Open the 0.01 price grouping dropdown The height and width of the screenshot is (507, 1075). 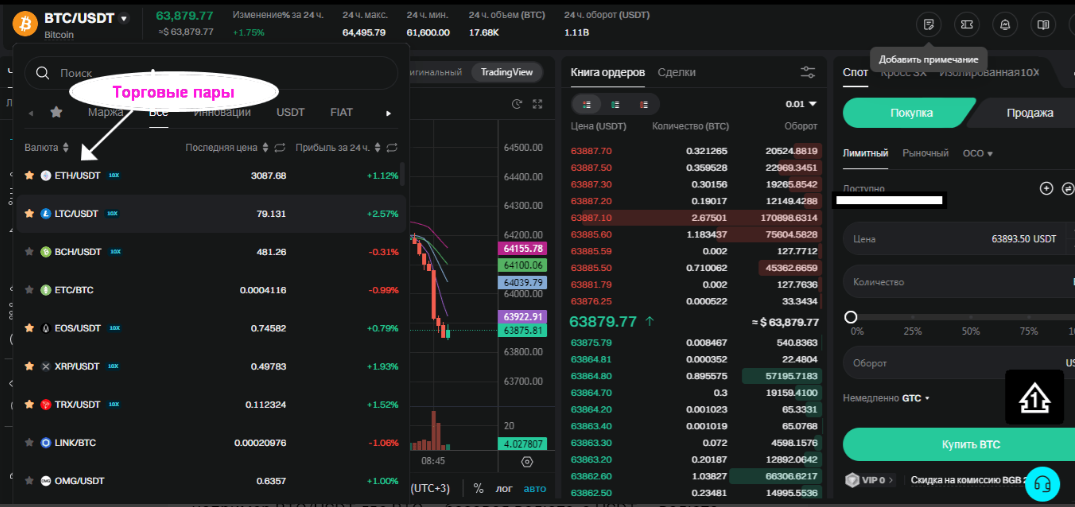(801, 104)
